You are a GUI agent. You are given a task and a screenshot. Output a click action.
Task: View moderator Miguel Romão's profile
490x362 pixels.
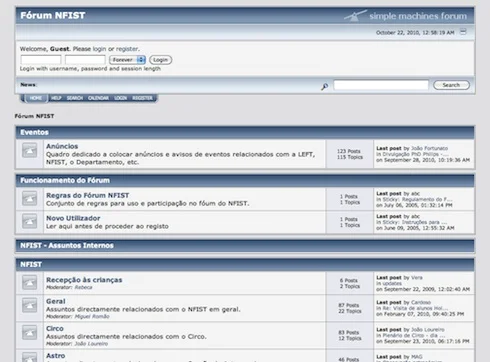click(x=92, y=316)
